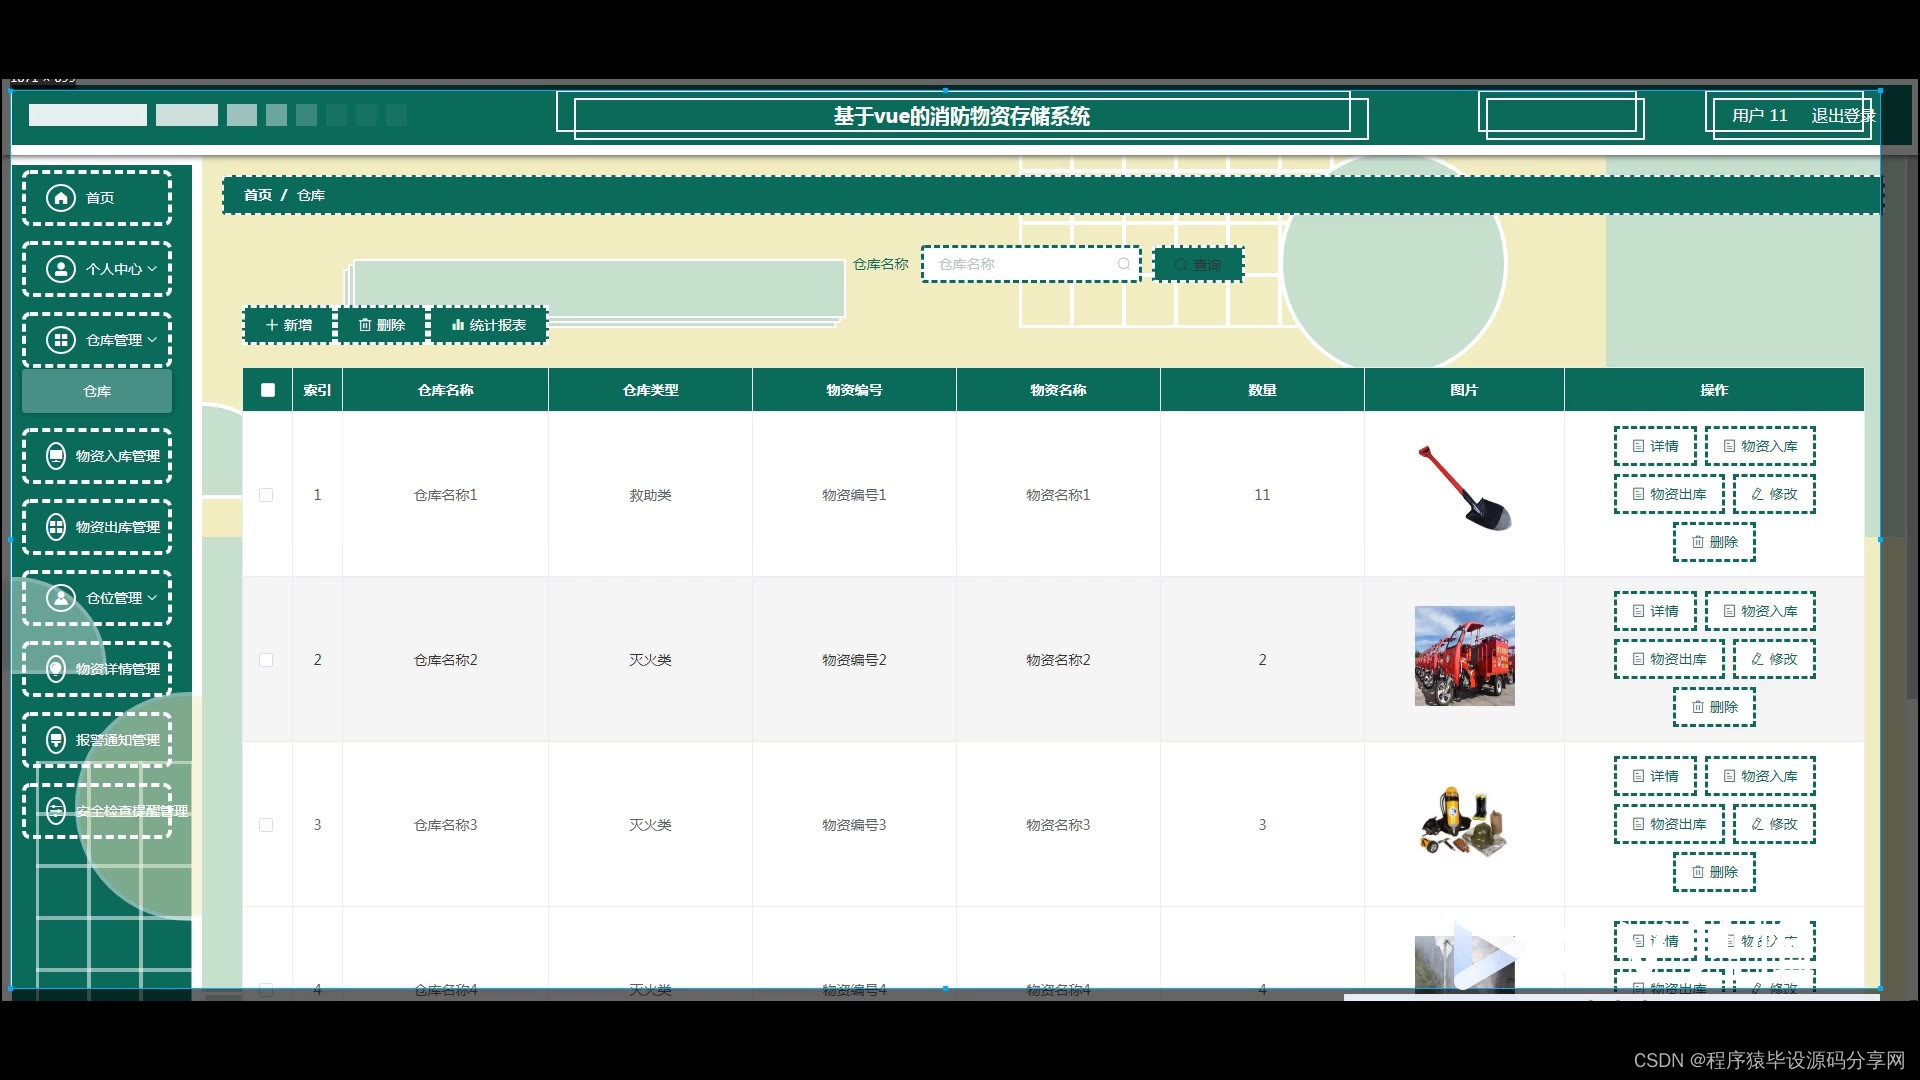Click the 仓库管理 grid icon

[61, 340]
